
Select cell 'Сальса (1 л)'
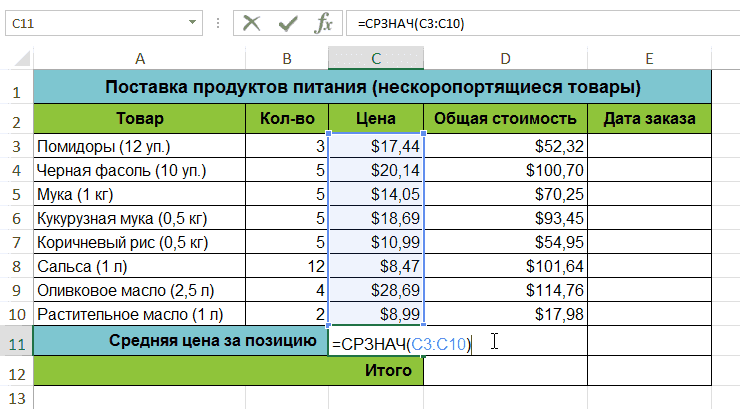140,267
